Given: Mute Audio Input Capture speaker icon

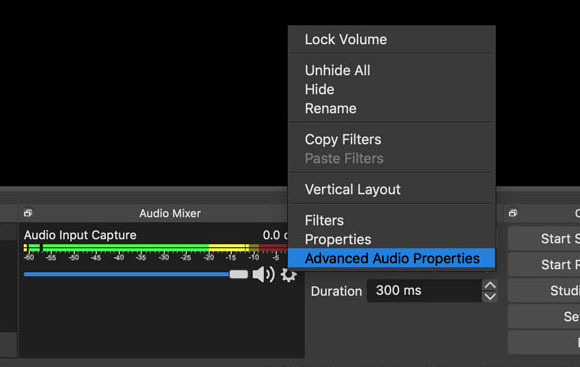Looking at the screenshot, I should (263, 274).
